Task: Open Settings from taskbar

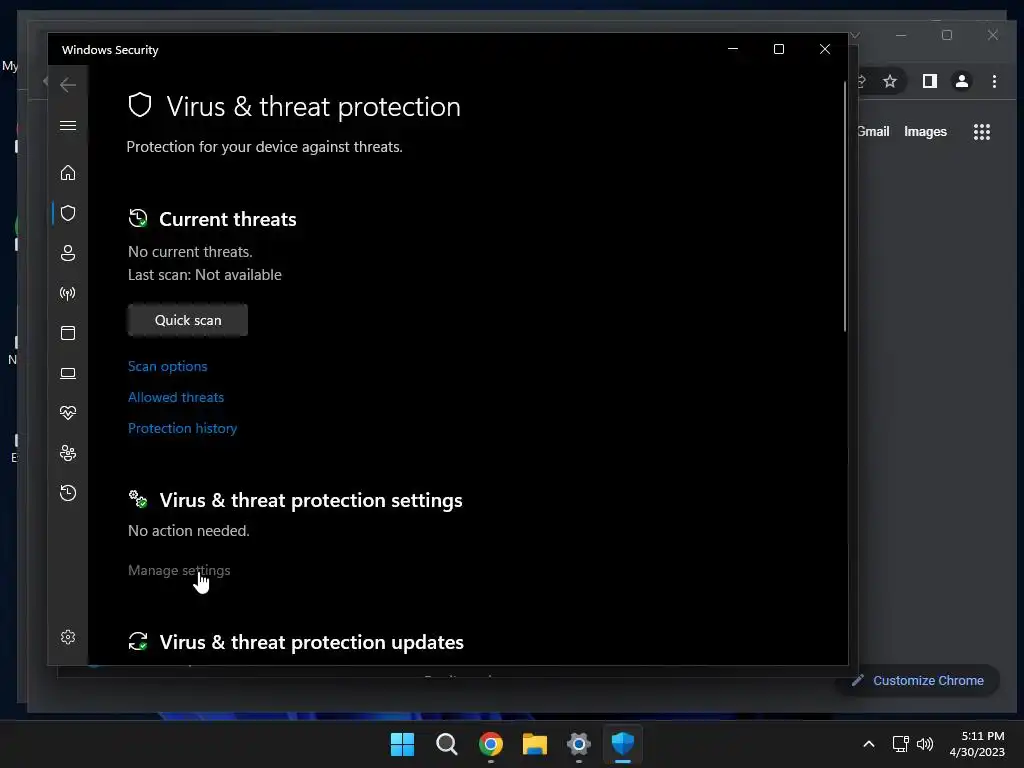Action: coord(579,744)
